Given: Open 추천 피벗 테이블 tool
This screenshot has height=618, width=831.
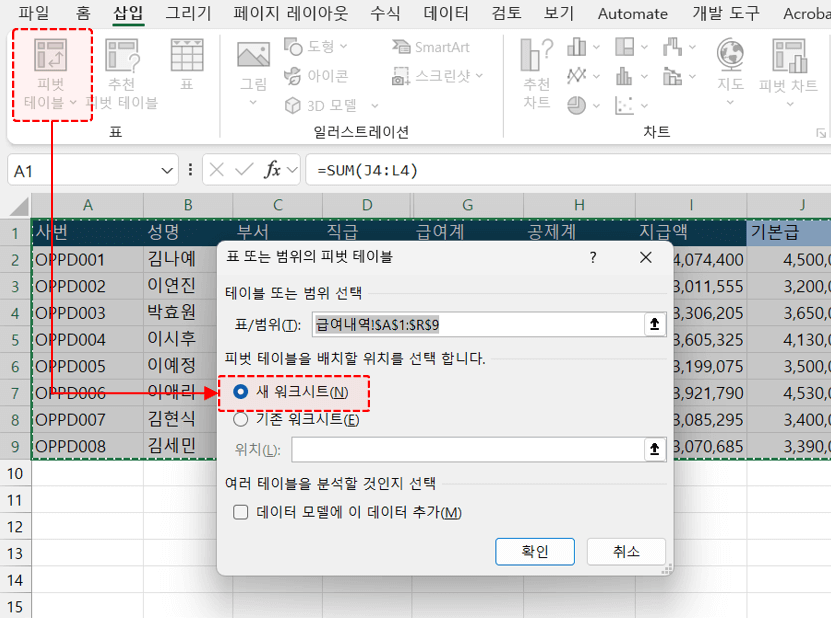Looking at the screenshot, I should coord(123,74).
